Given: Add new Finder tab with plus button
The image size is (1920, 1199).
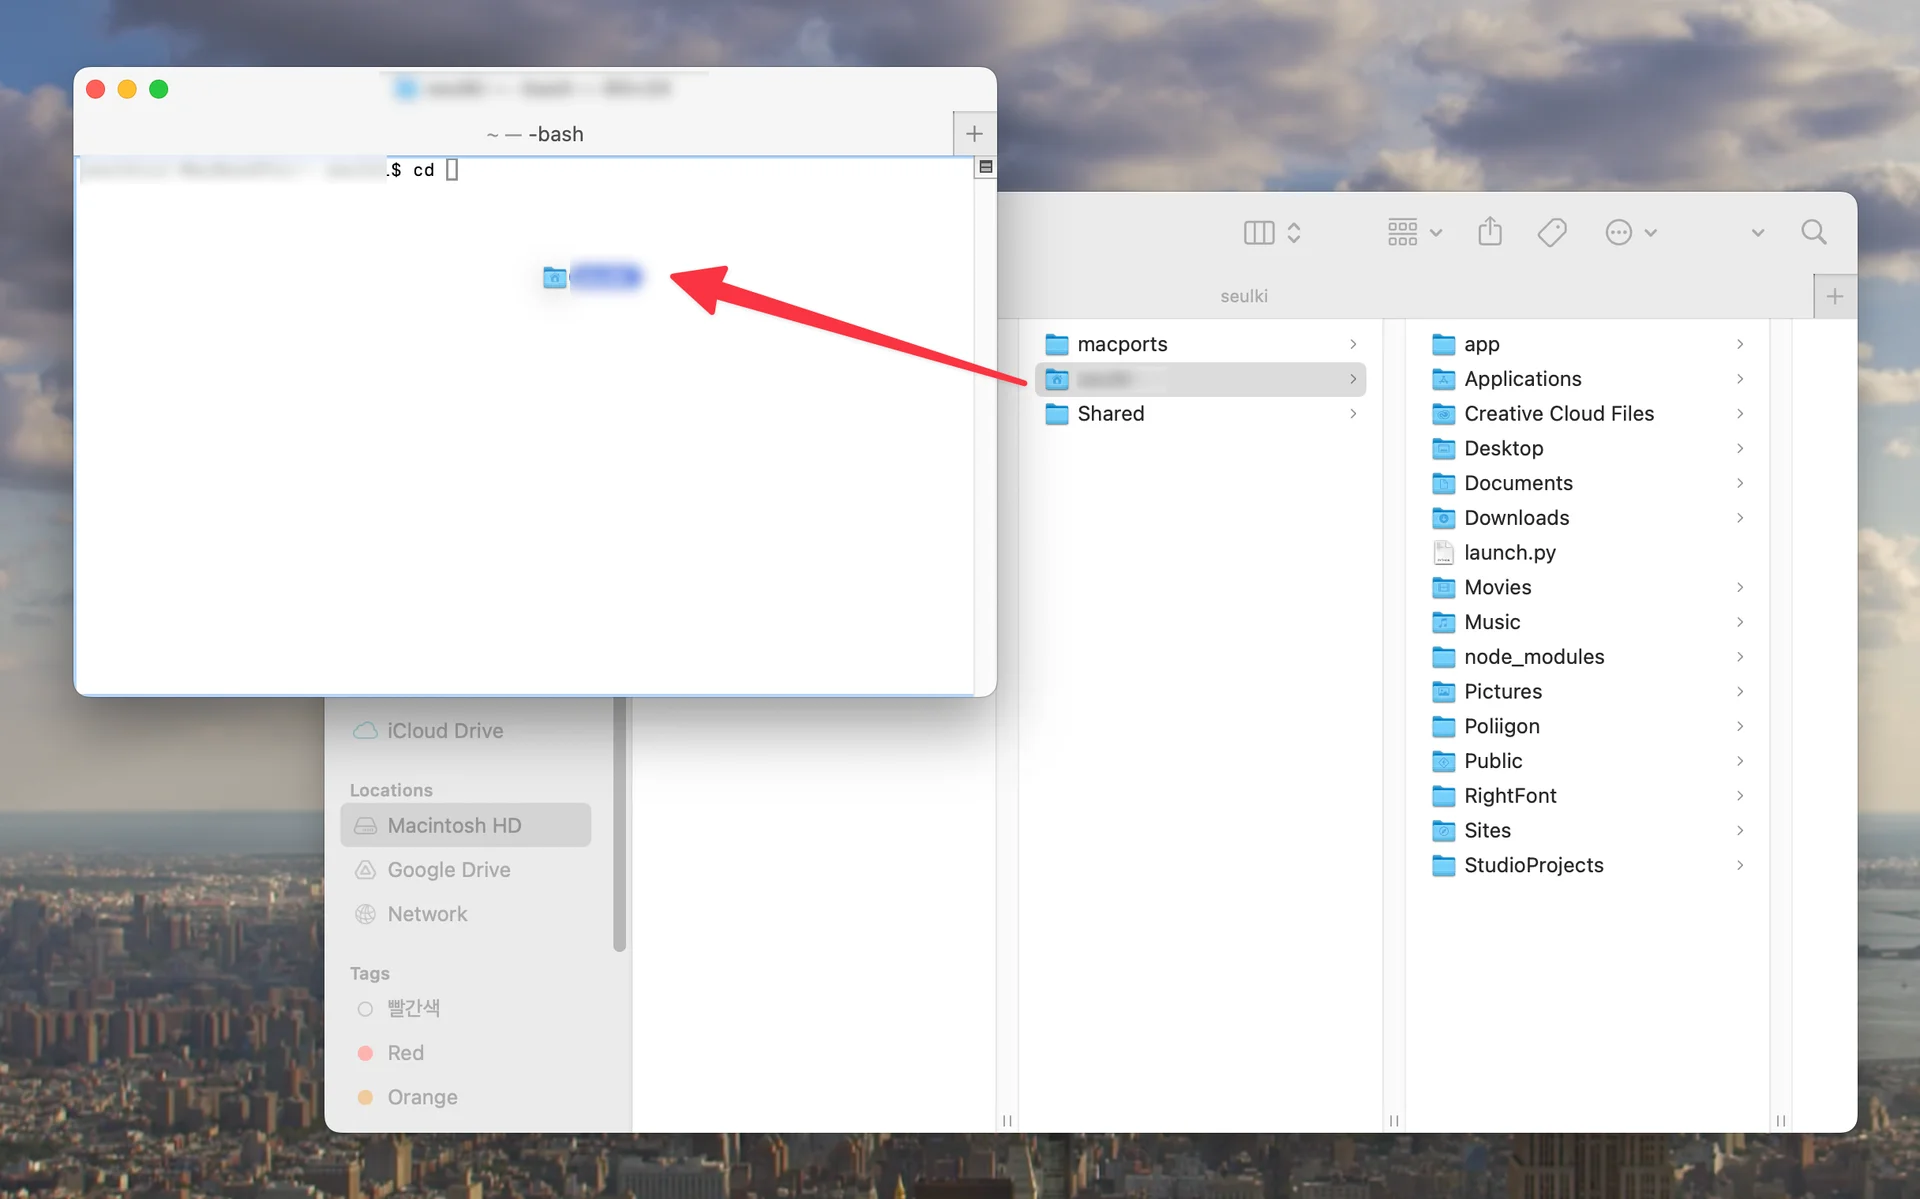Looking at the screenshot, I should (1834, 297).
